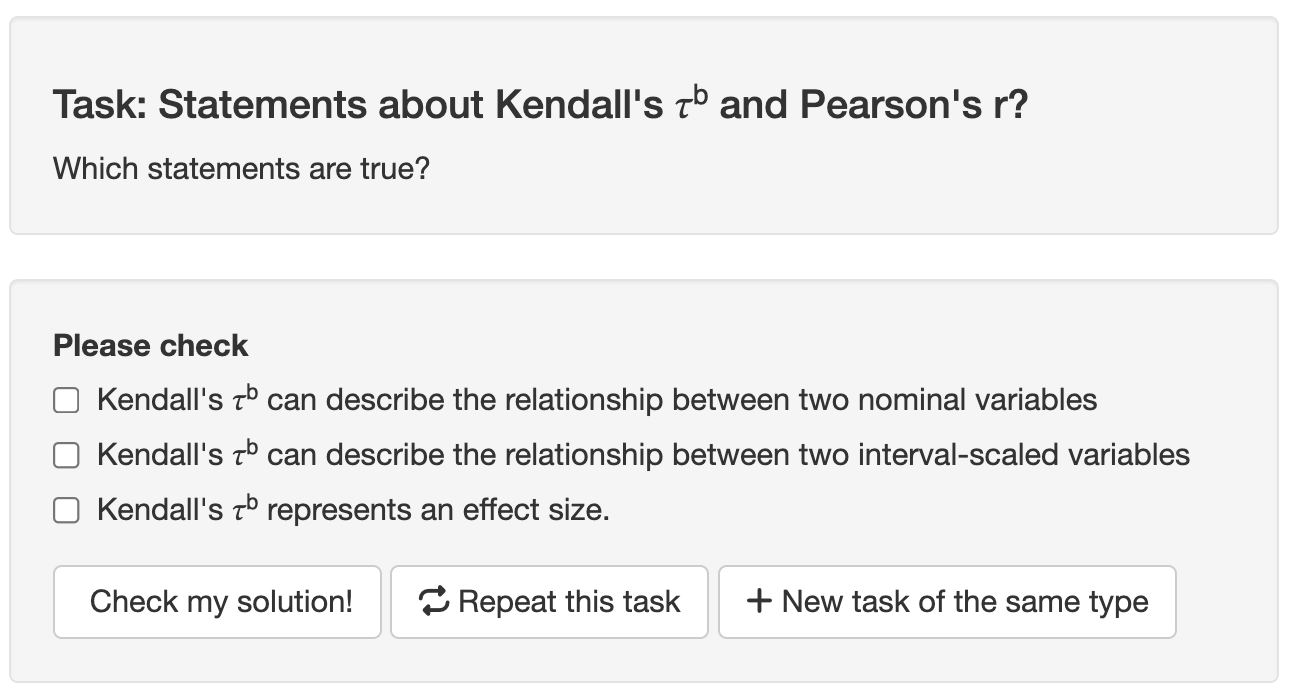Click the two nominal variables statement text
This screenshot has height=700, width=1290.
[682, 400]
